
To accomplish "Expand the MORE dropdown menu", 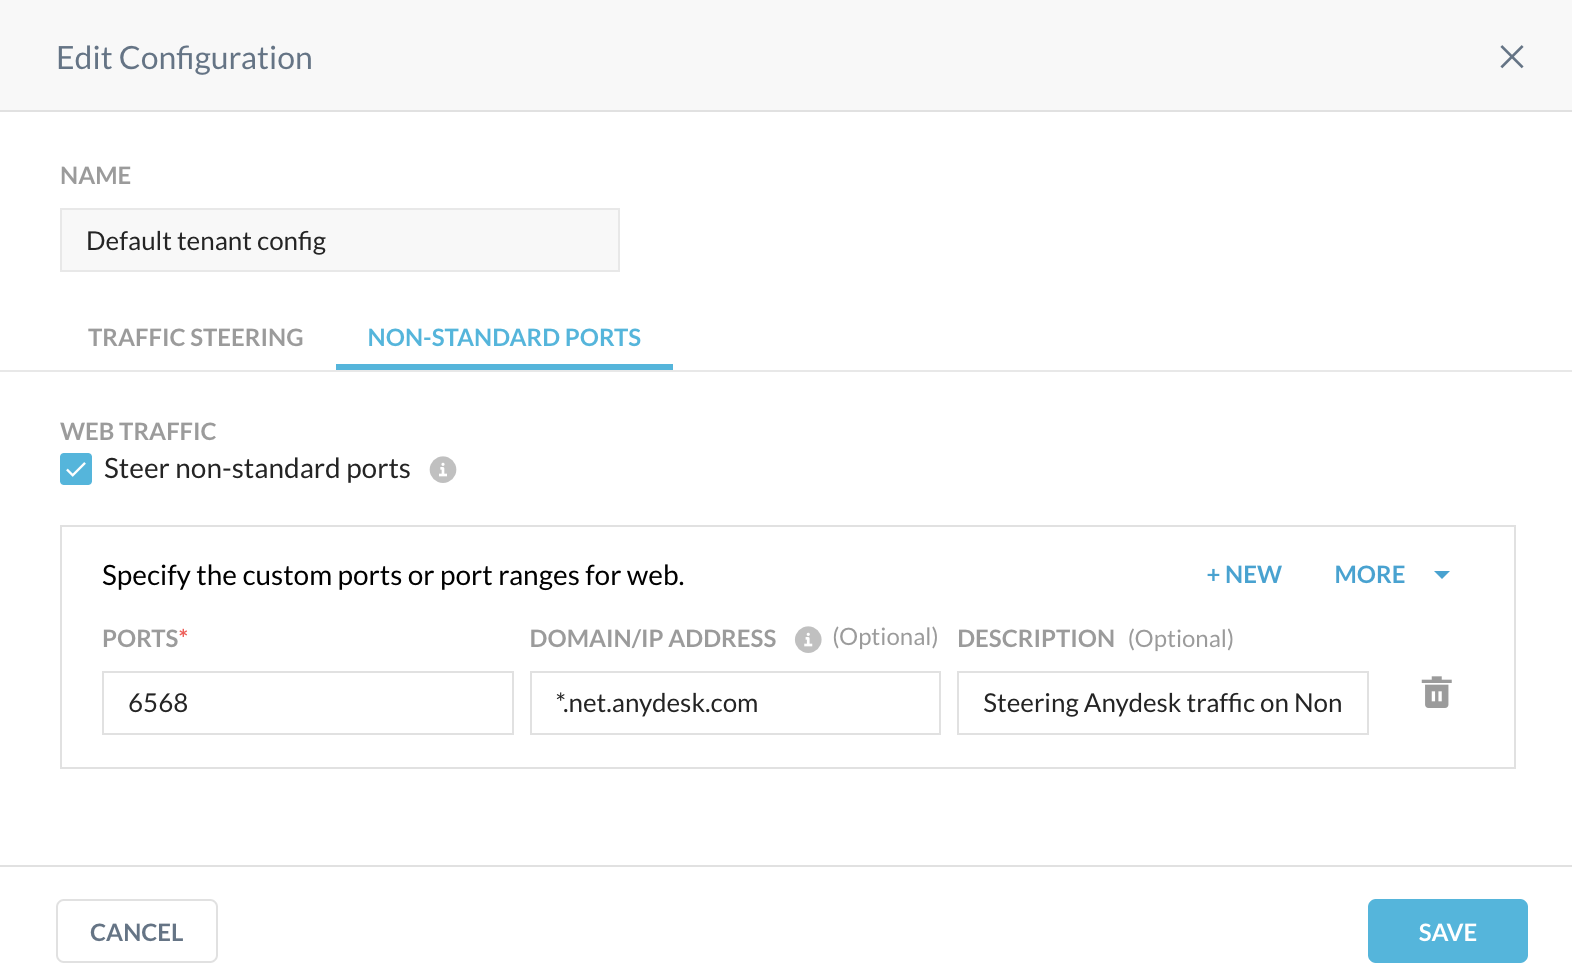I will [1392, 575].
